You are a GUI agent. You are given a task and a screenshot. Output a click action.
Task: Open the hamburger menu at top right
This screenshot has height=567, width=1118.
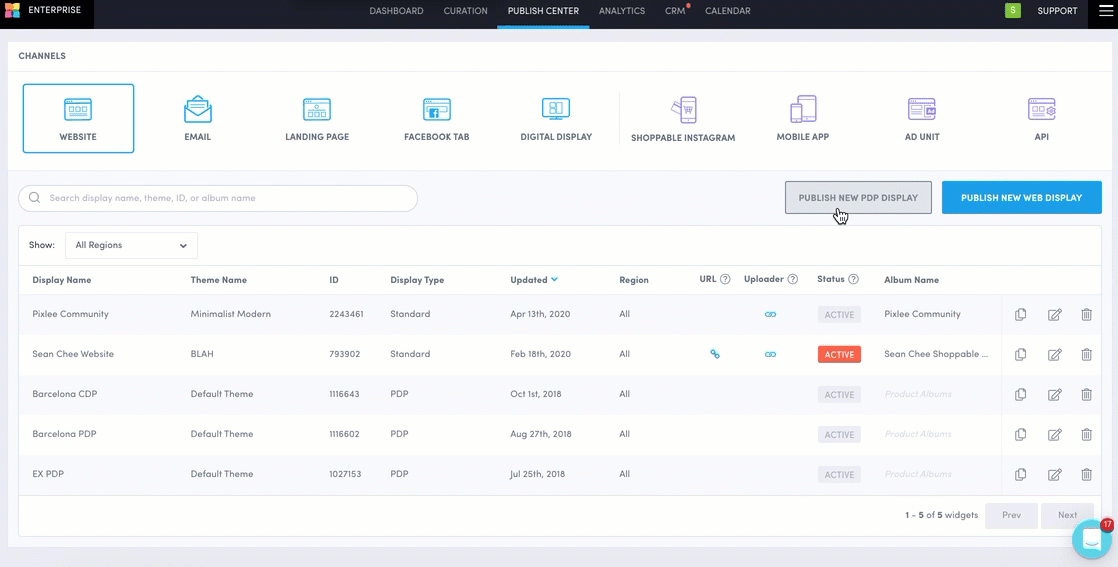click(x=1105, y=11)
